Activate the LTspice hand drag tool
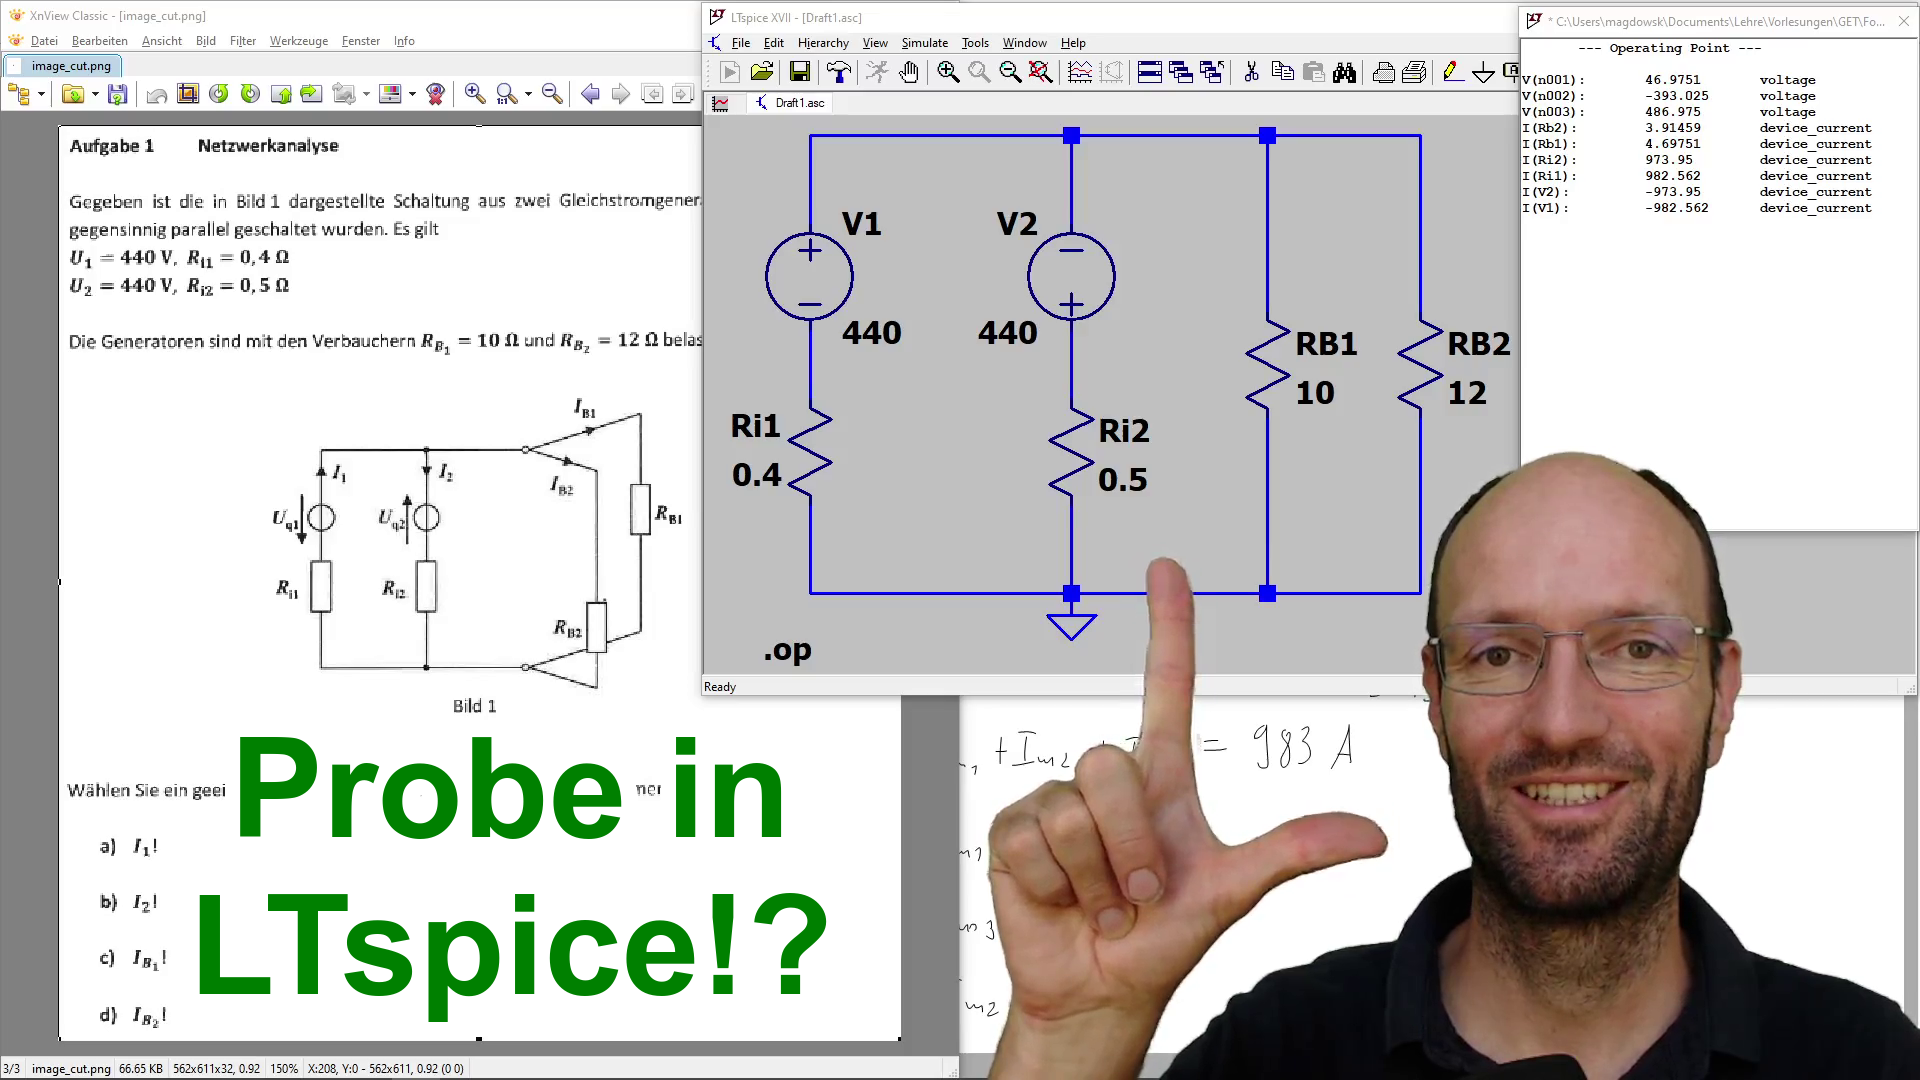The image size is (1920, 1080). 909,72
